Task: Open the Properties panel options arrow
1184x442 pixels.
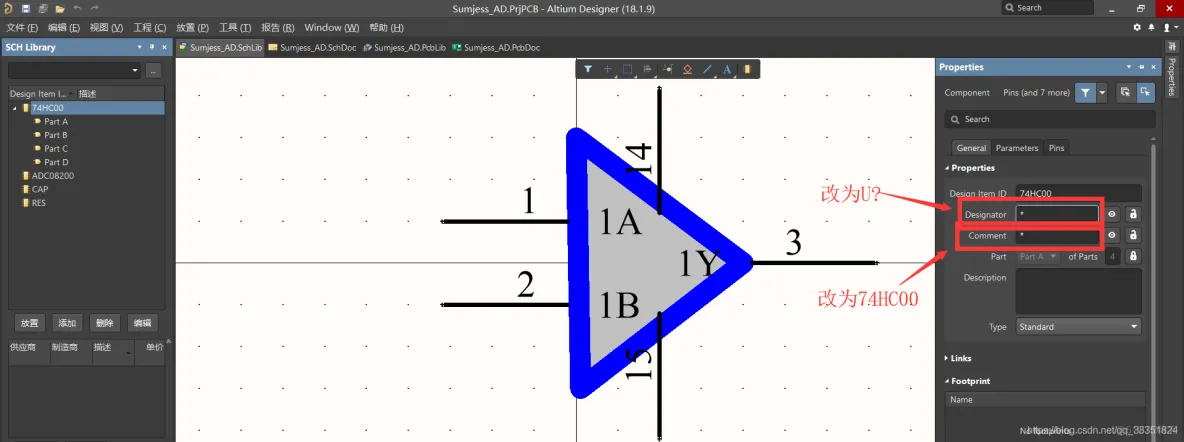Action: 1129,66
